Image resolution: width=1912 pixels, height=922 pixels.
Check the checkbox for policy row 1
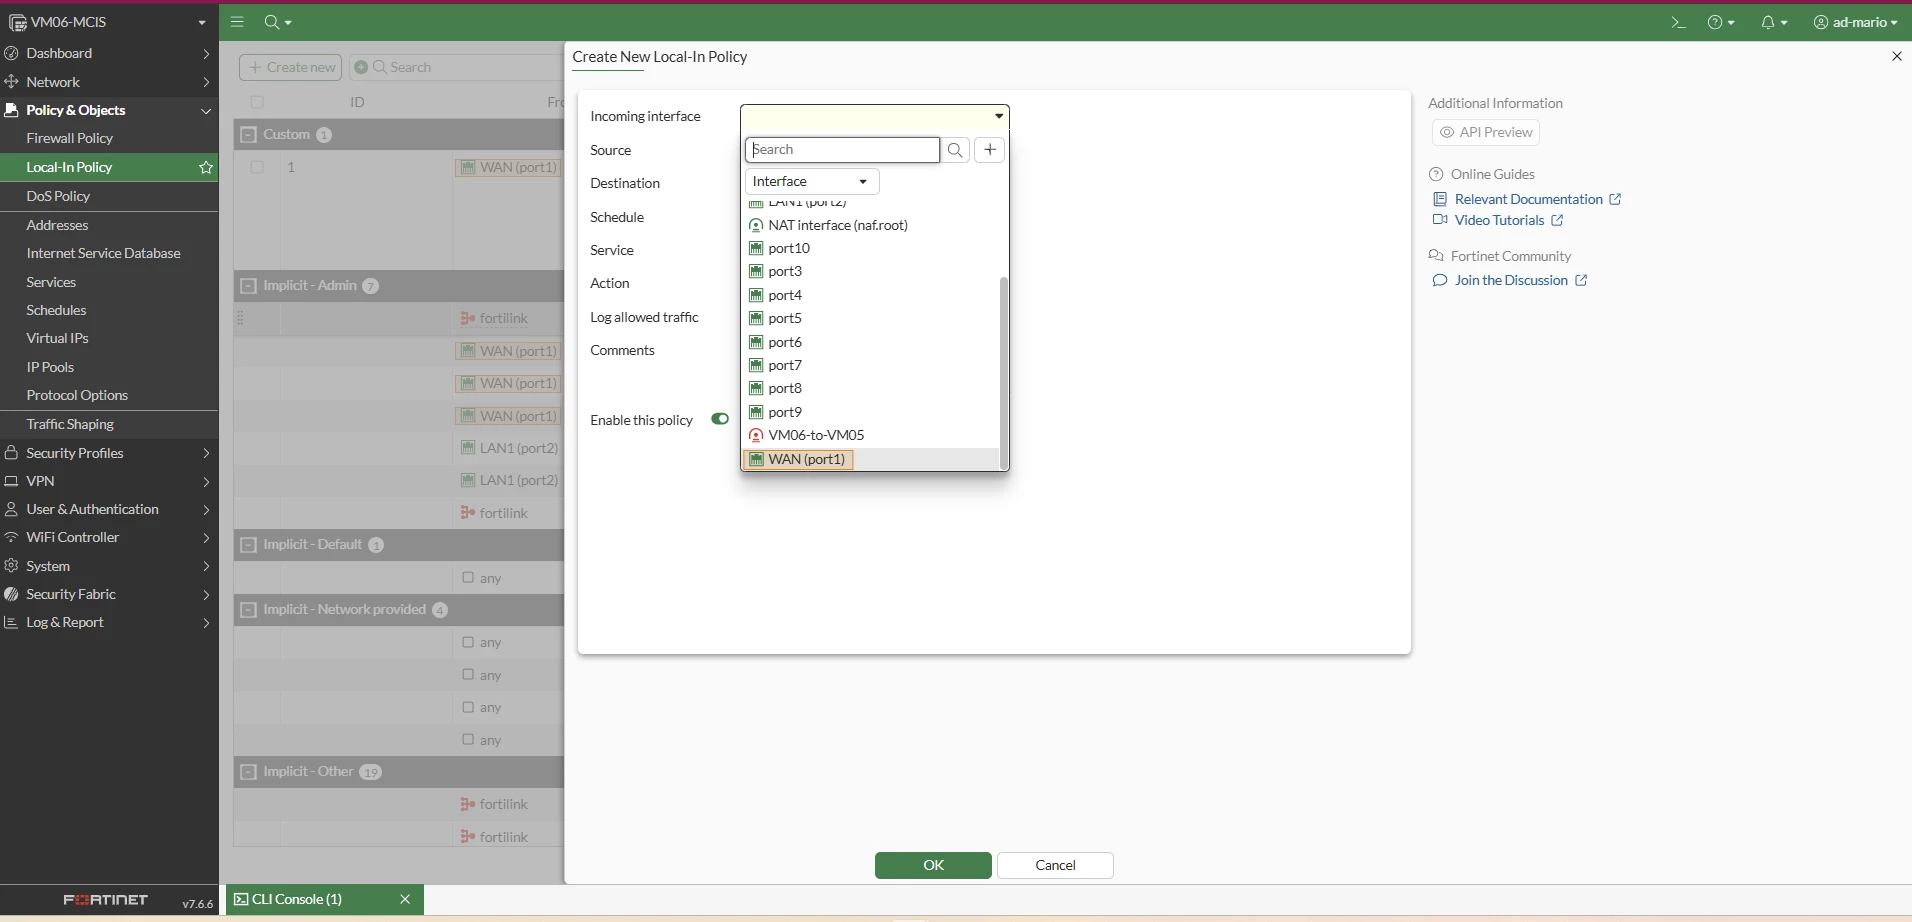pyautogui.click(x=257, y=167)
